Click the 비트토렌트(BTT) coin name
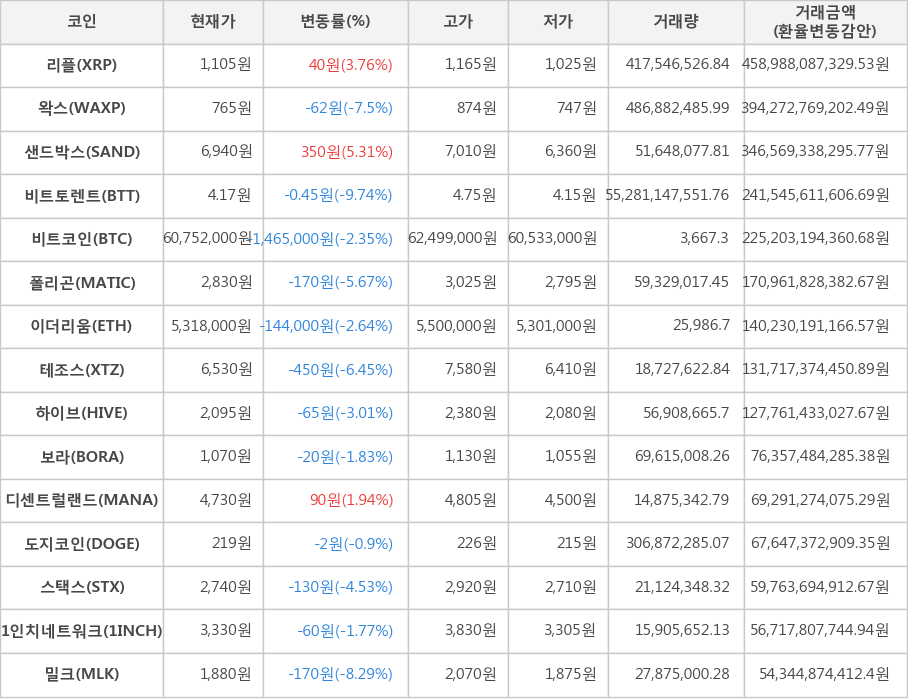The width and height of the screenshot is (908, 700). point(82,195)
